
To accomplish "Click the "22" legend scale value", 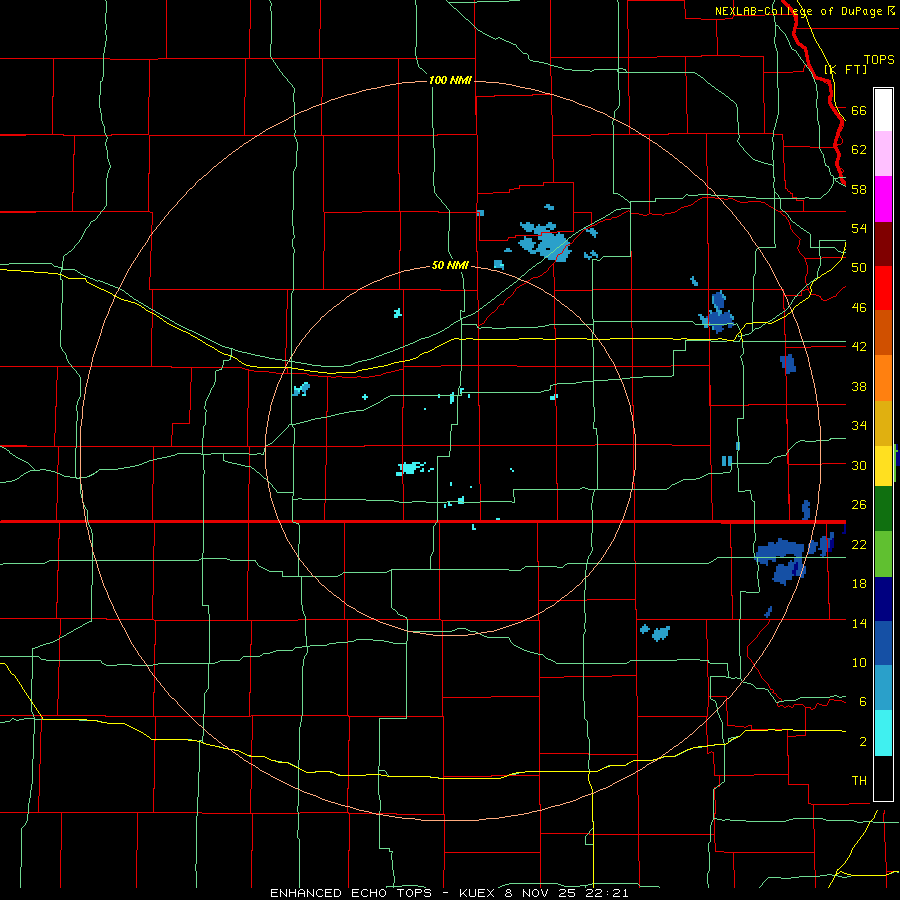I will (859, 544).
